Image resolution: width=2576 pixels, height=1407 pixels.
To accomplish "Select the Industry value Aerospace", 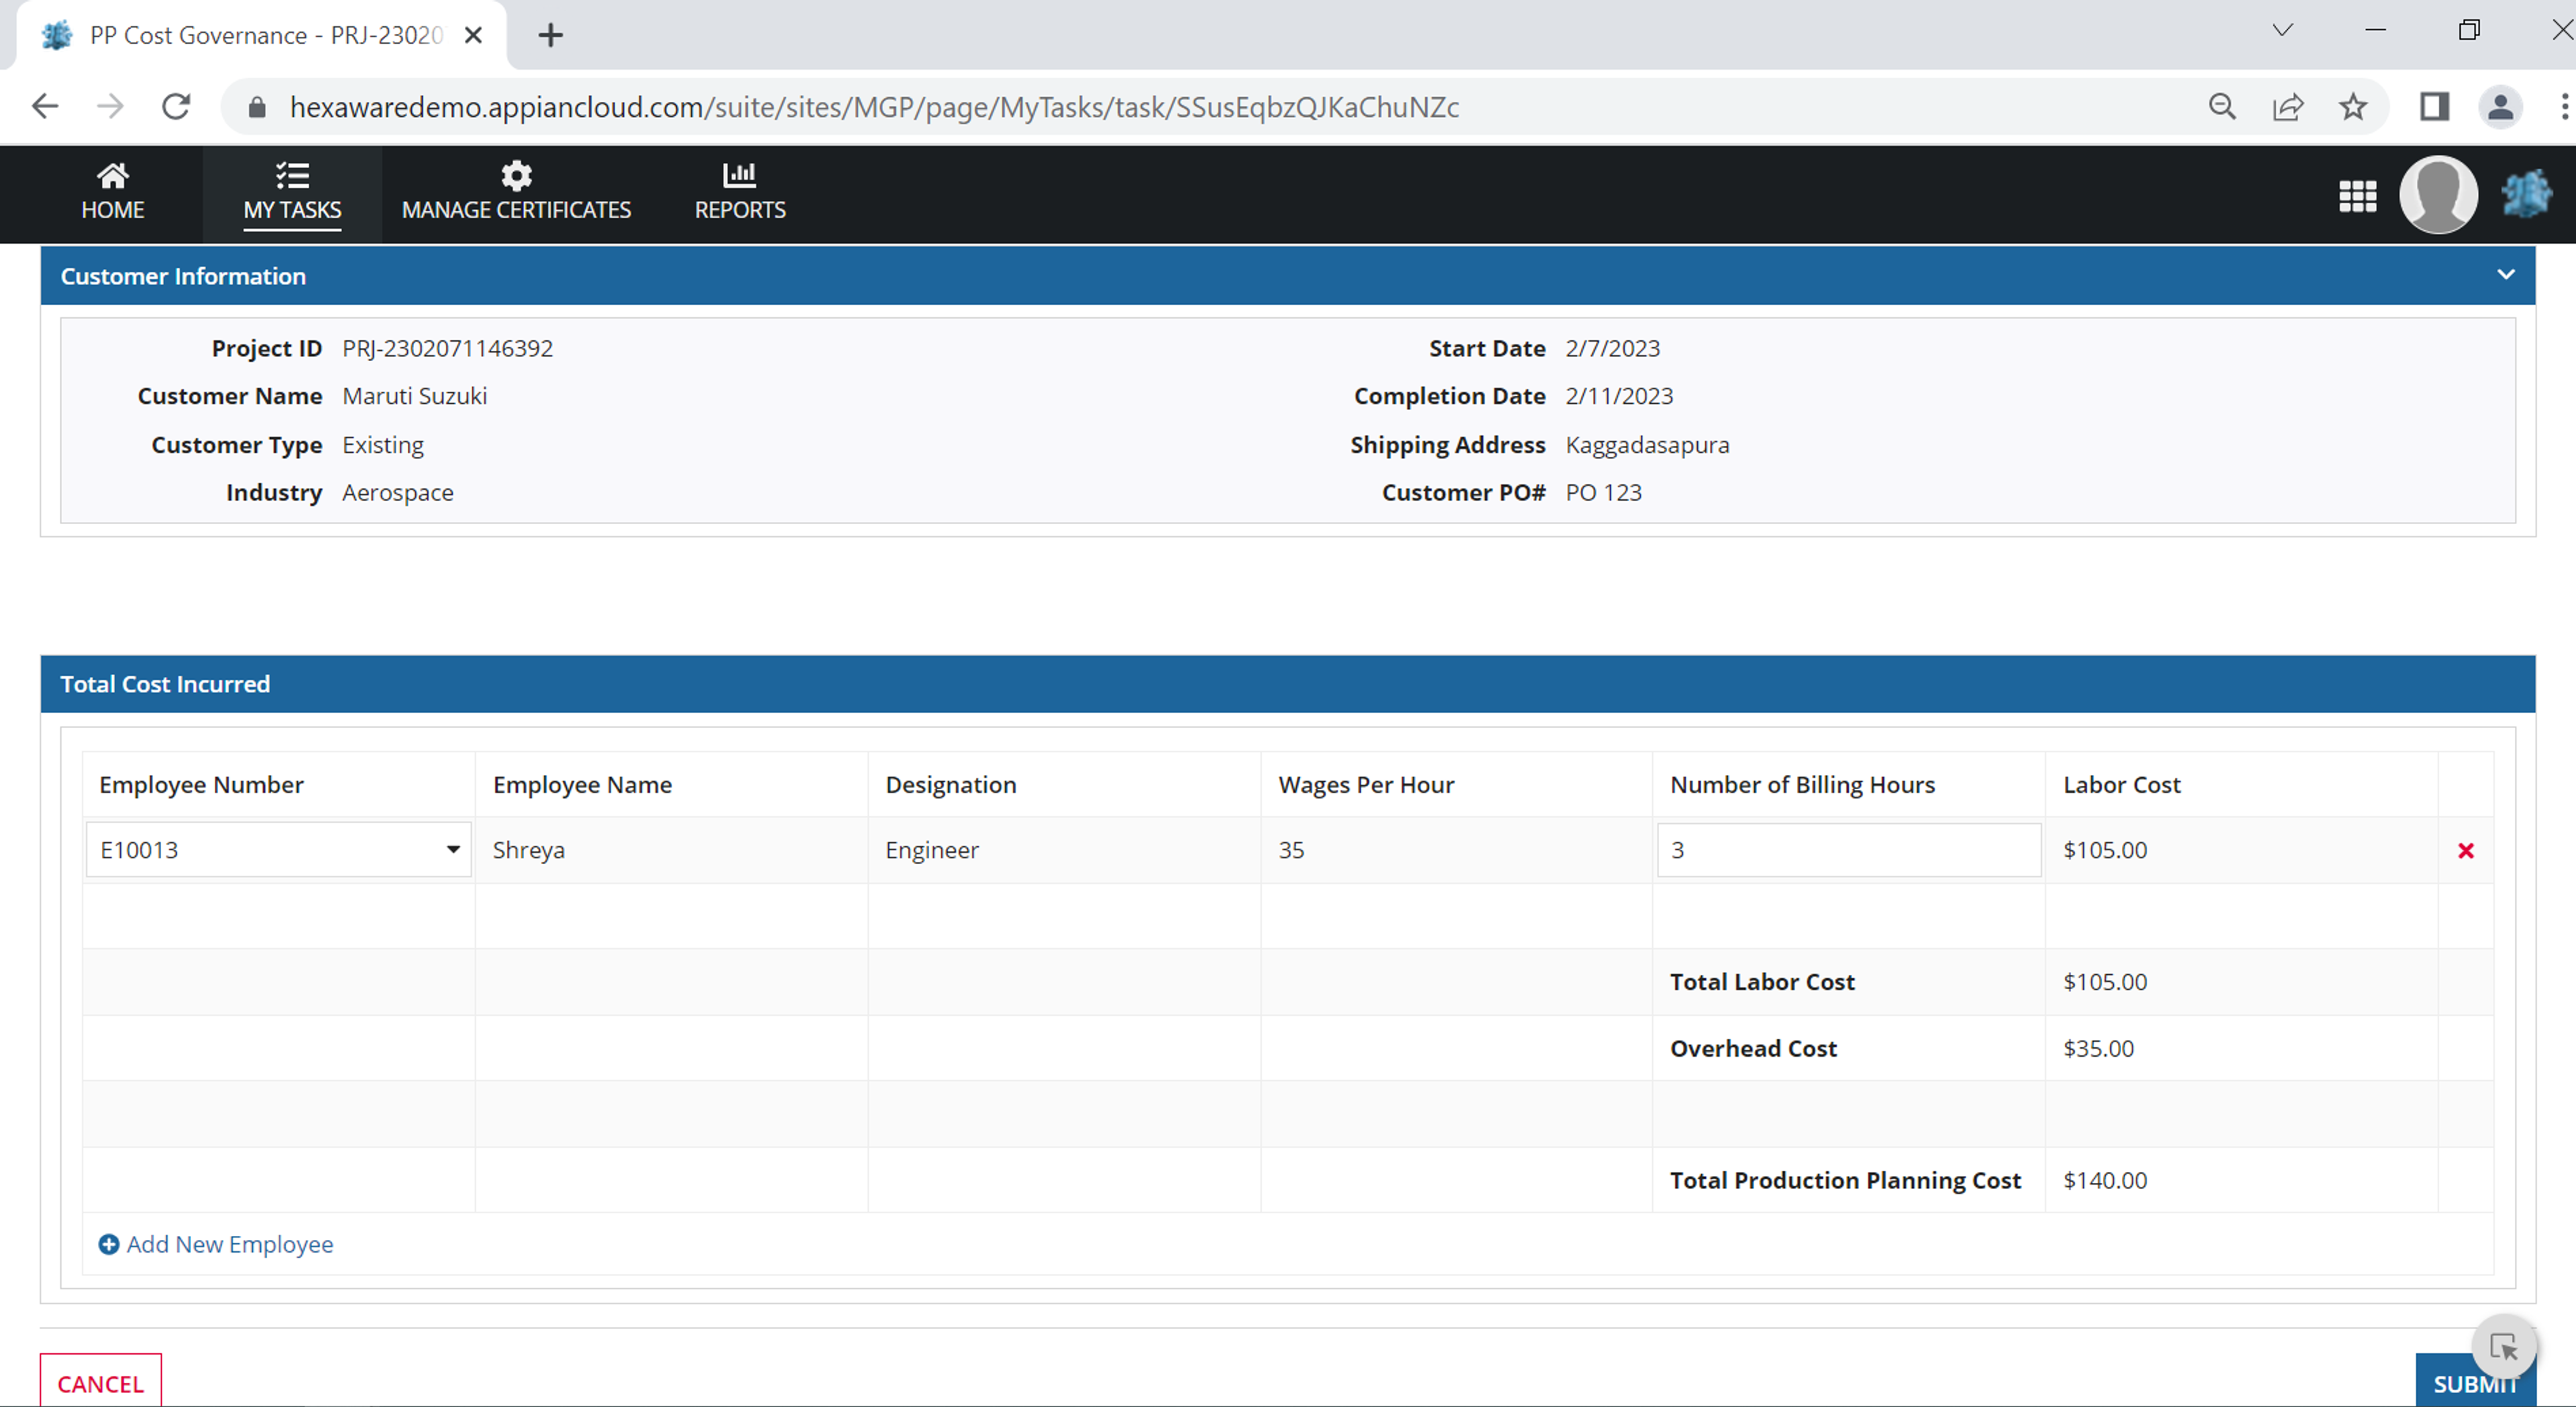I will click(397, 492).
